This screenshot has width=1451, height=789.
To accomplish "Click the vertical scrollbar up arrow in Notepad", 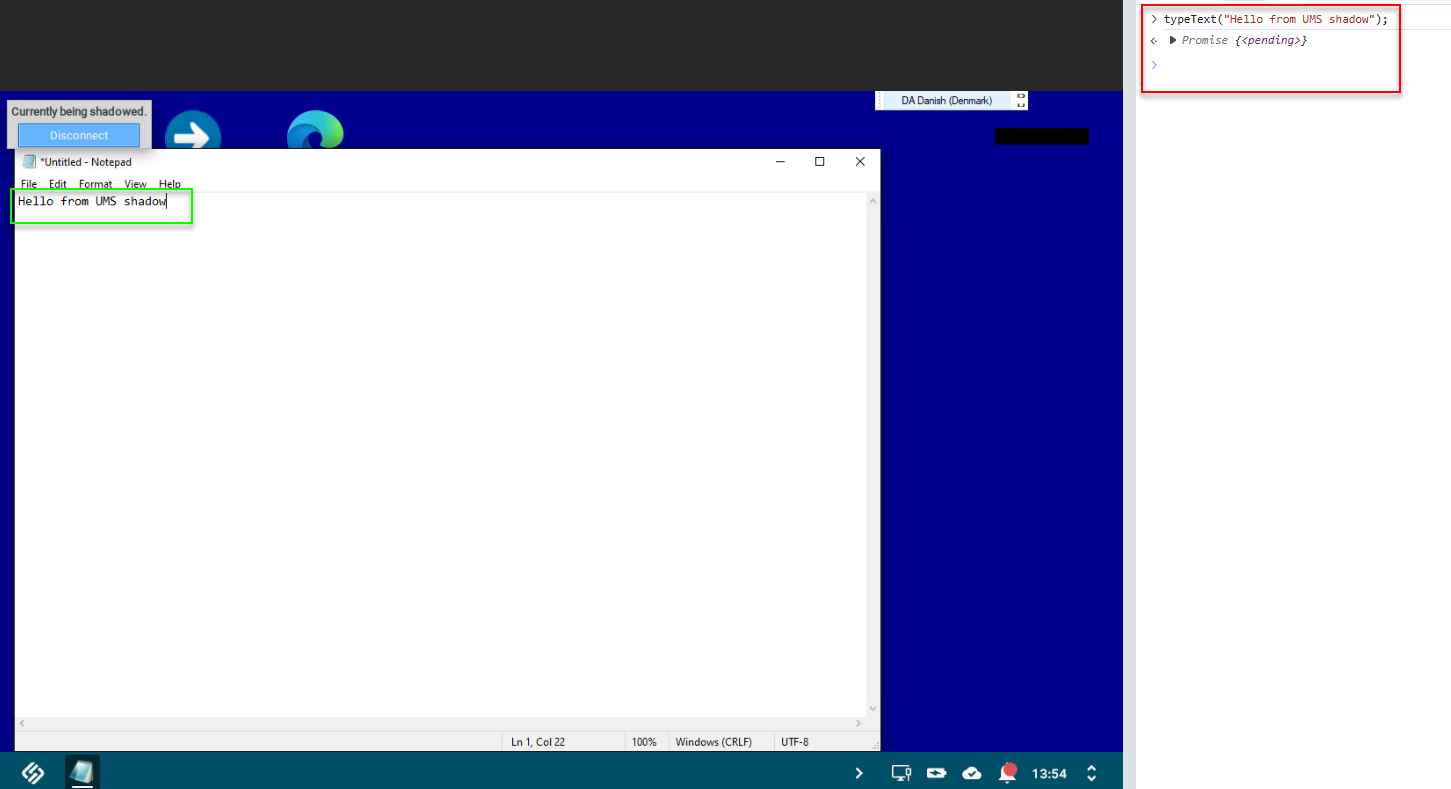I will (872, 201).
